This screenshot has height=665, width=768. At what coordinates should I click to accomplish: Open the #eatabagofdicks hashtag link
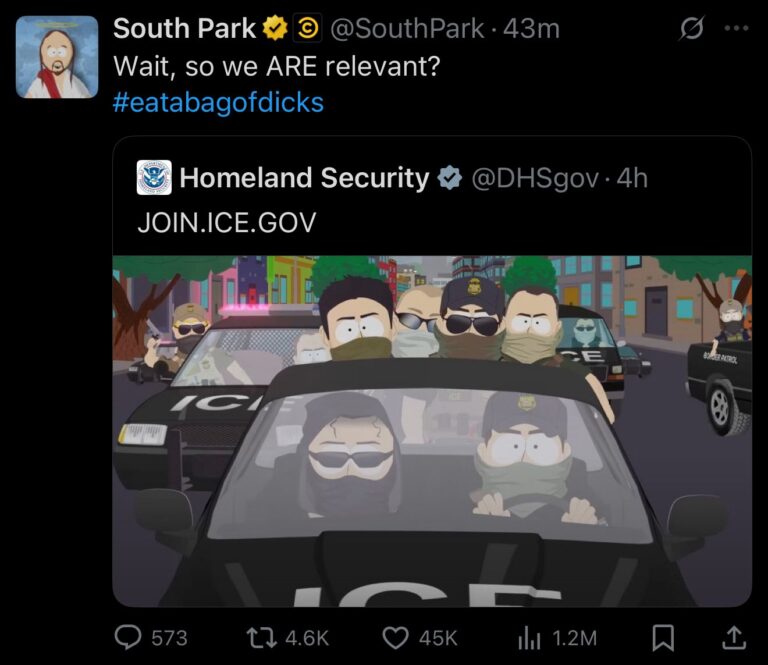[218, 102]
